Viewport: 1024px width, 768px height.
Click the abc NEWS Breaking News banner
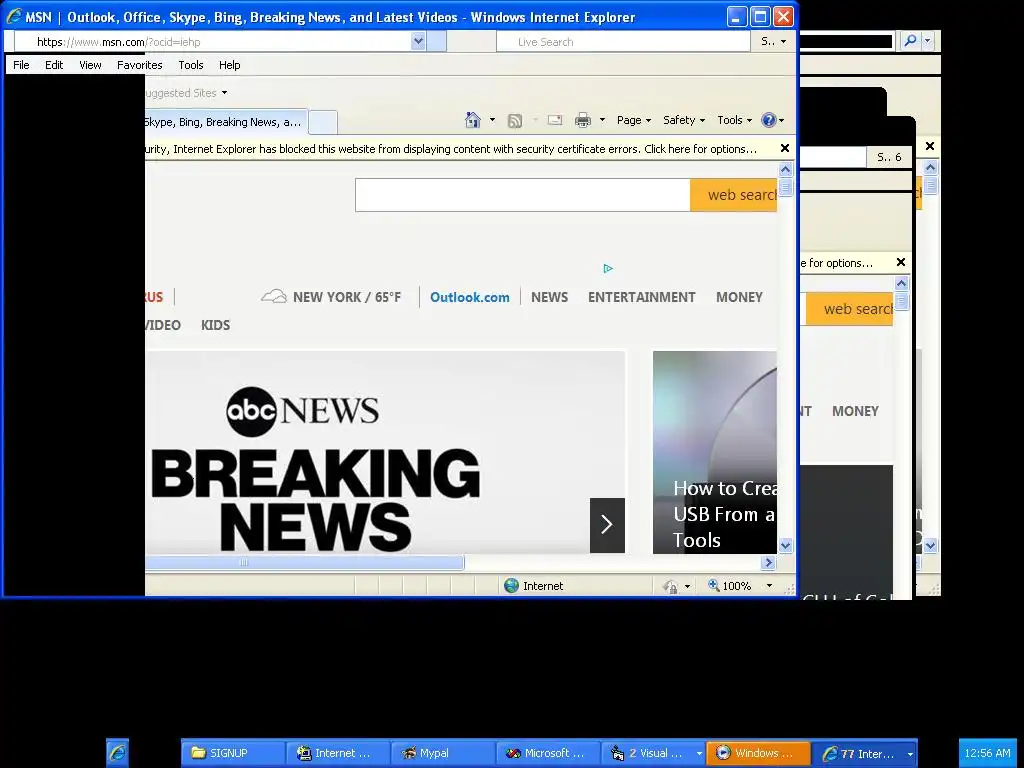(x=385, y=452)
